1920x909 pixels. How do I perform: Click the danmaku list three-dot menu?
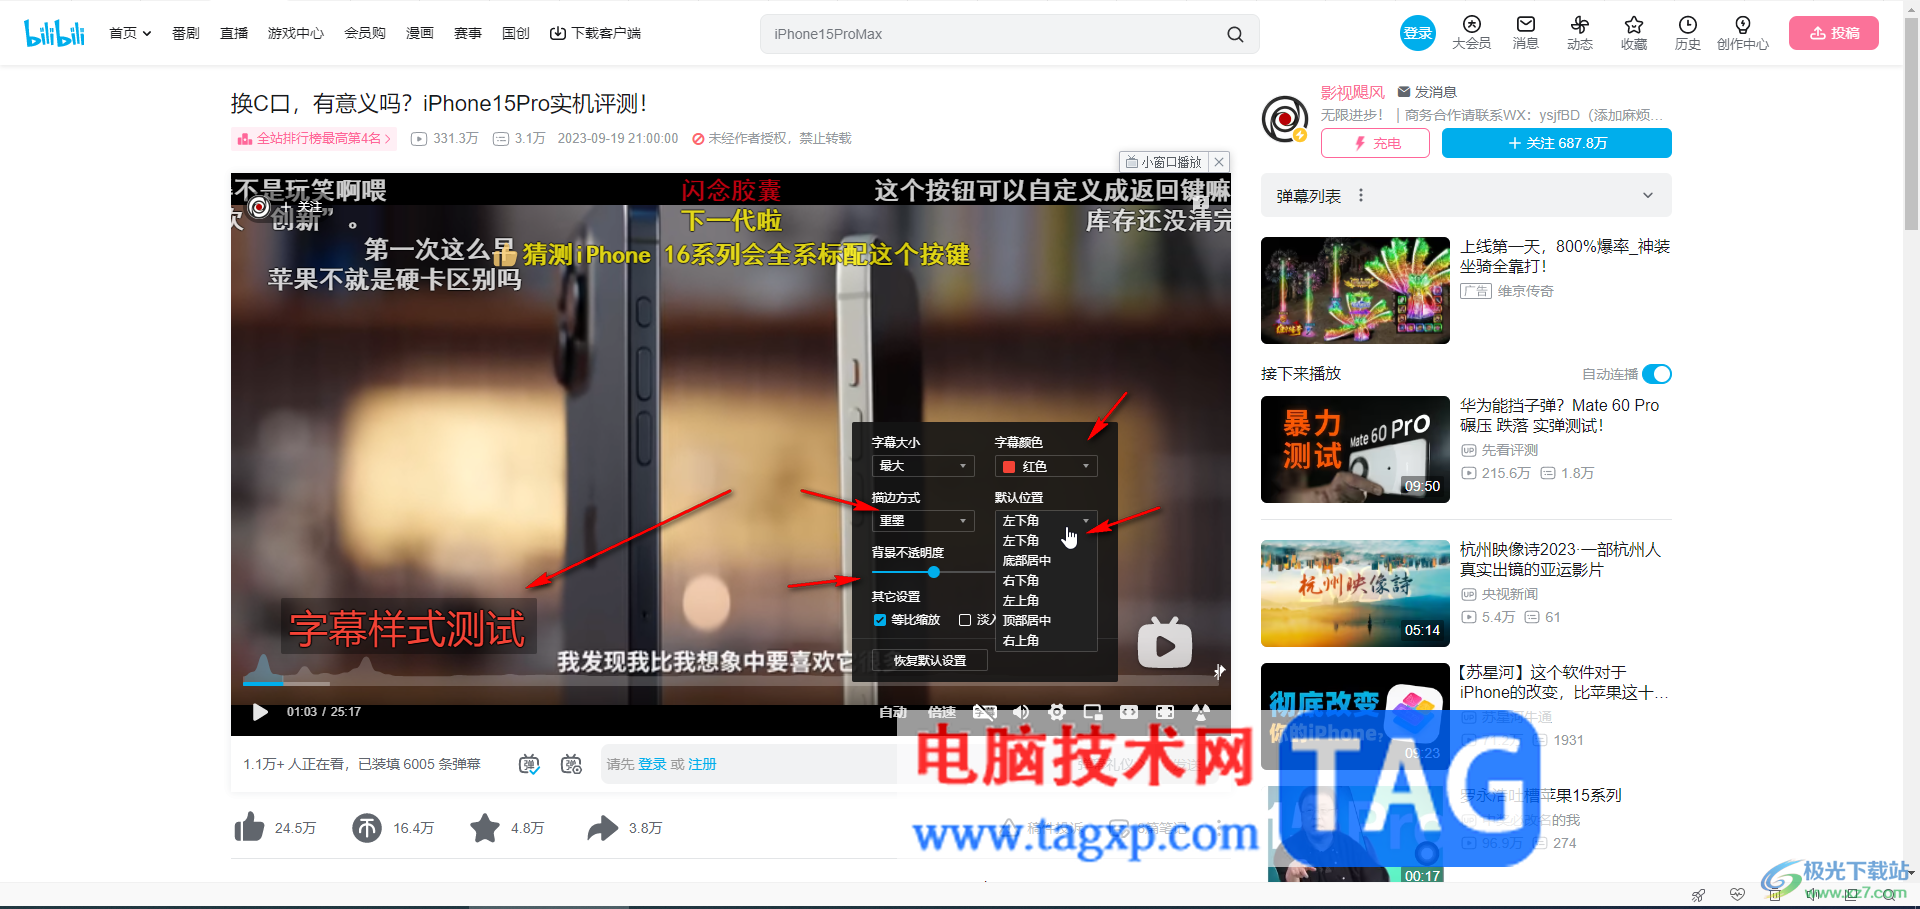[x=1361, y=196]
